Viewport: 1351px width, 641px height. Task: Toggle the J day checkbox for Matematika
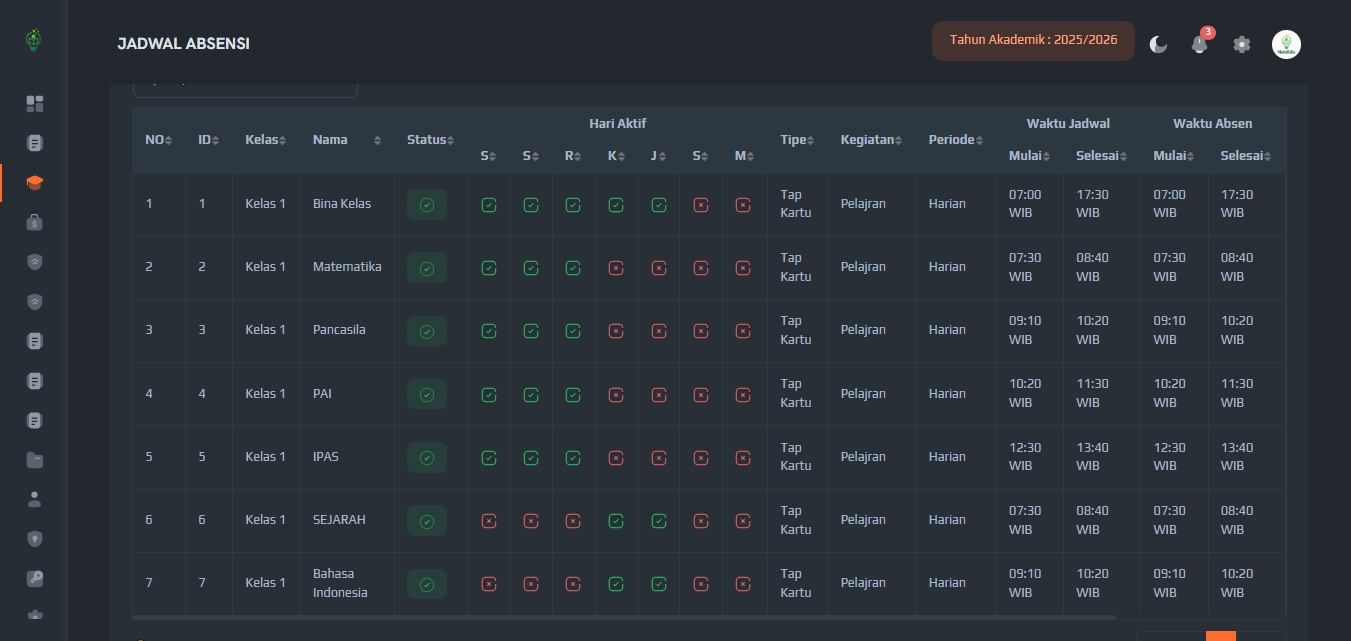coord(658,268)
